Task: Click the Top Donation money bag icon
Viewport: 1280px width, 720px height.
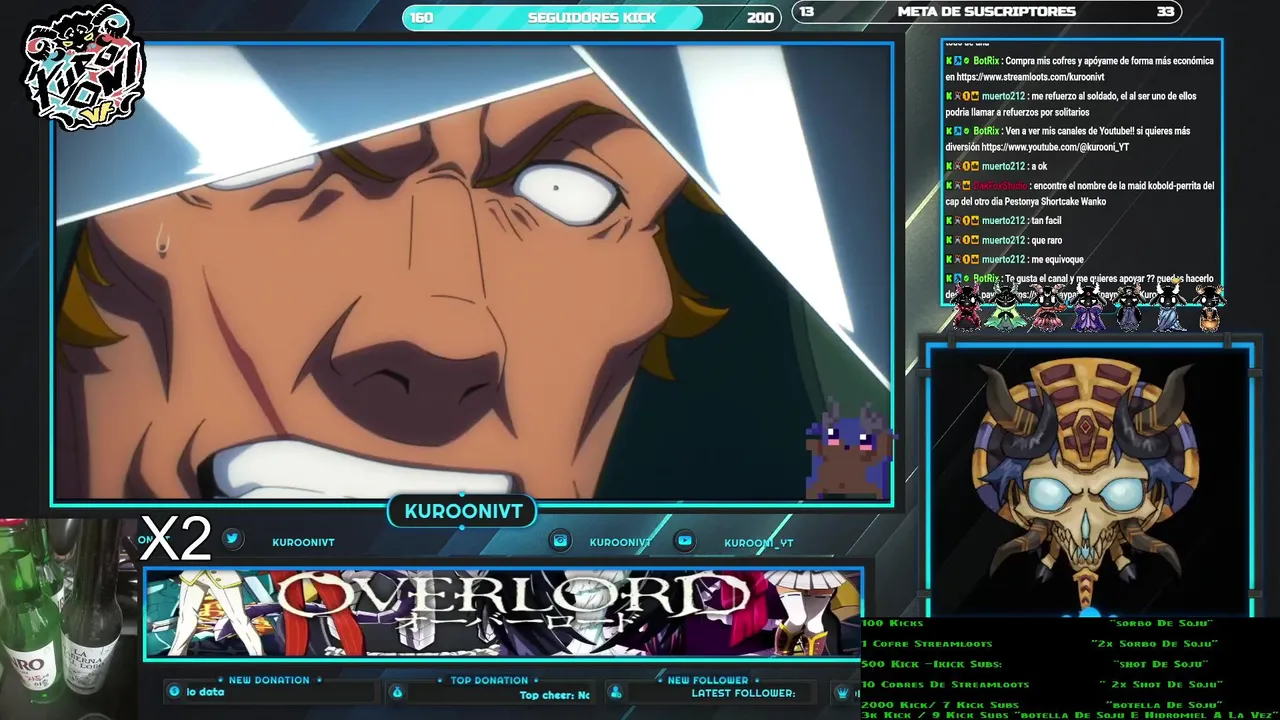Action: (397, 692)
